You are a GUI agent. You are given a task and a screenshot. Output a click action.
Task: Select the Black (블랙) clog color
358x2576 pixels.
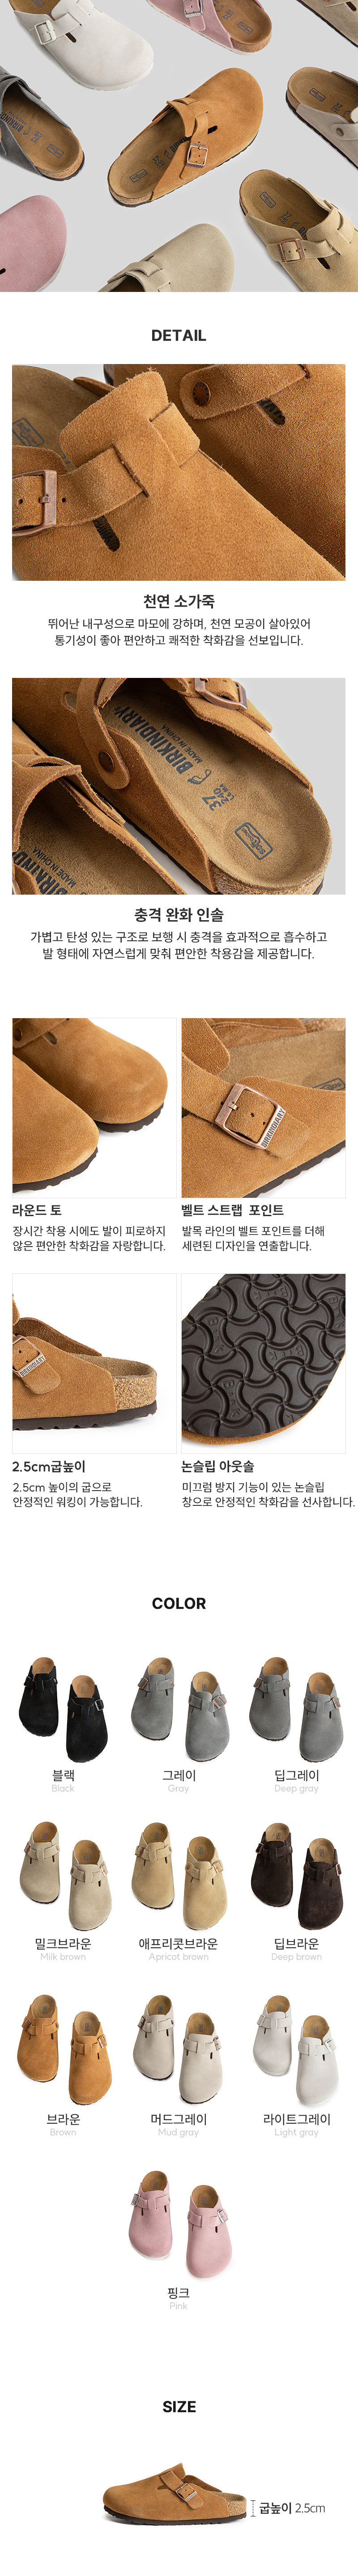[63, 1709]
